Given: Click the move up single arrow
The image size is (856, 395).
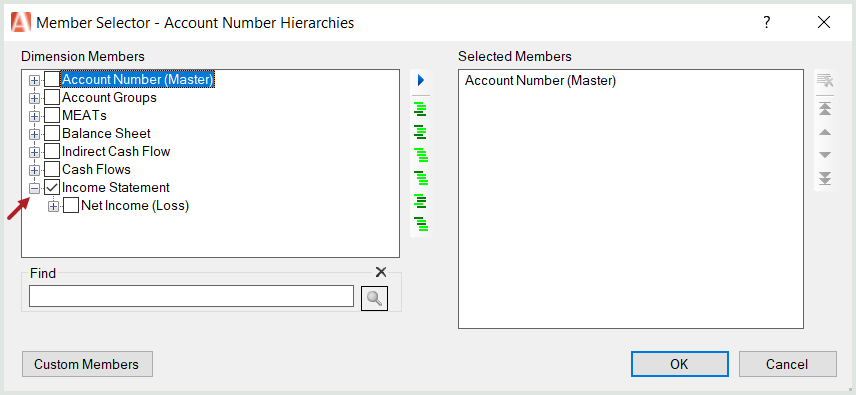Looking at the screenshot, I should click(825, 132).
